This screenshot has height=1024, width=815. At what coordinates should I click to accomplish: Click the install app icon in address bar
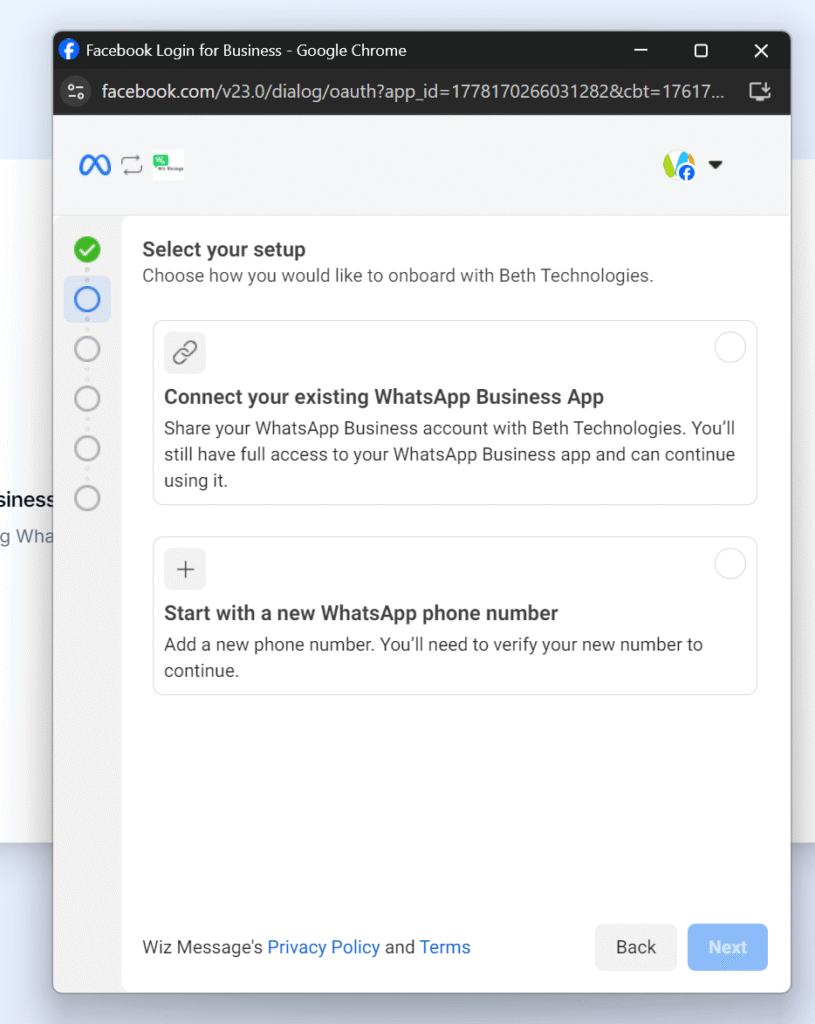[760, 92]
